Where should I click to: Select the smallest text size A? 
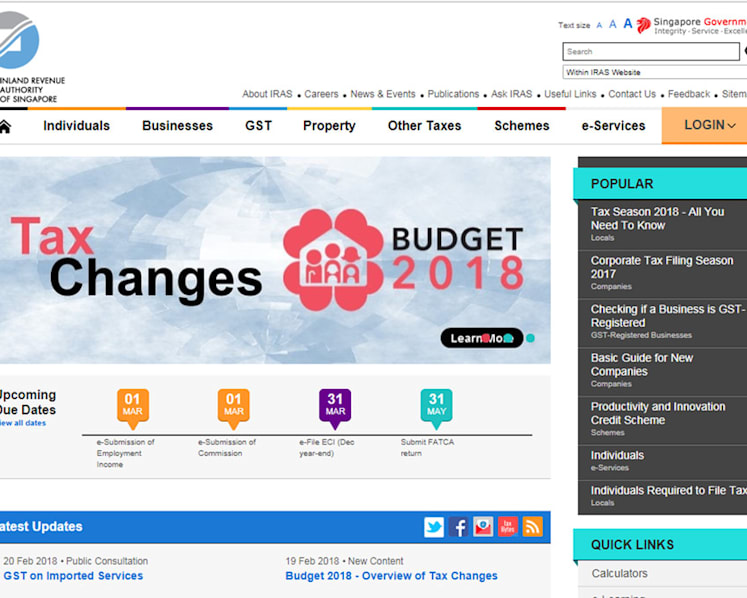tap(599, 25)
